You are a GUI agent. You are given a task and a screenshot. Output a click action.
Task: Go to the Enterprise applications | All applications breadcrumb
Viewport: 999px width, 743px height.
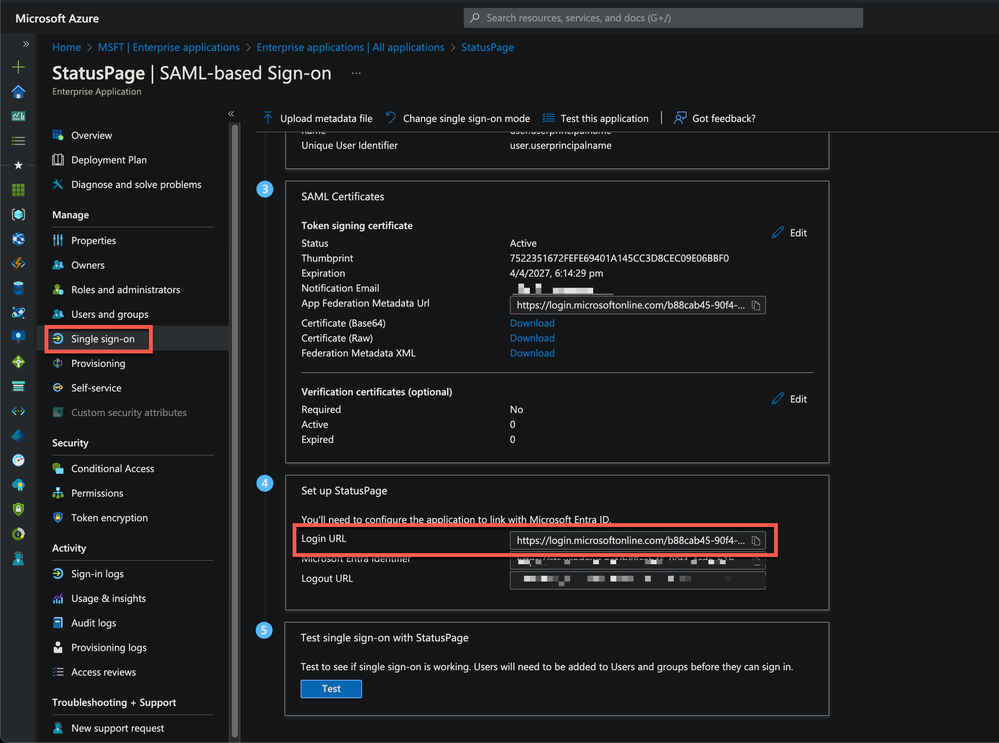pos(350,47)
